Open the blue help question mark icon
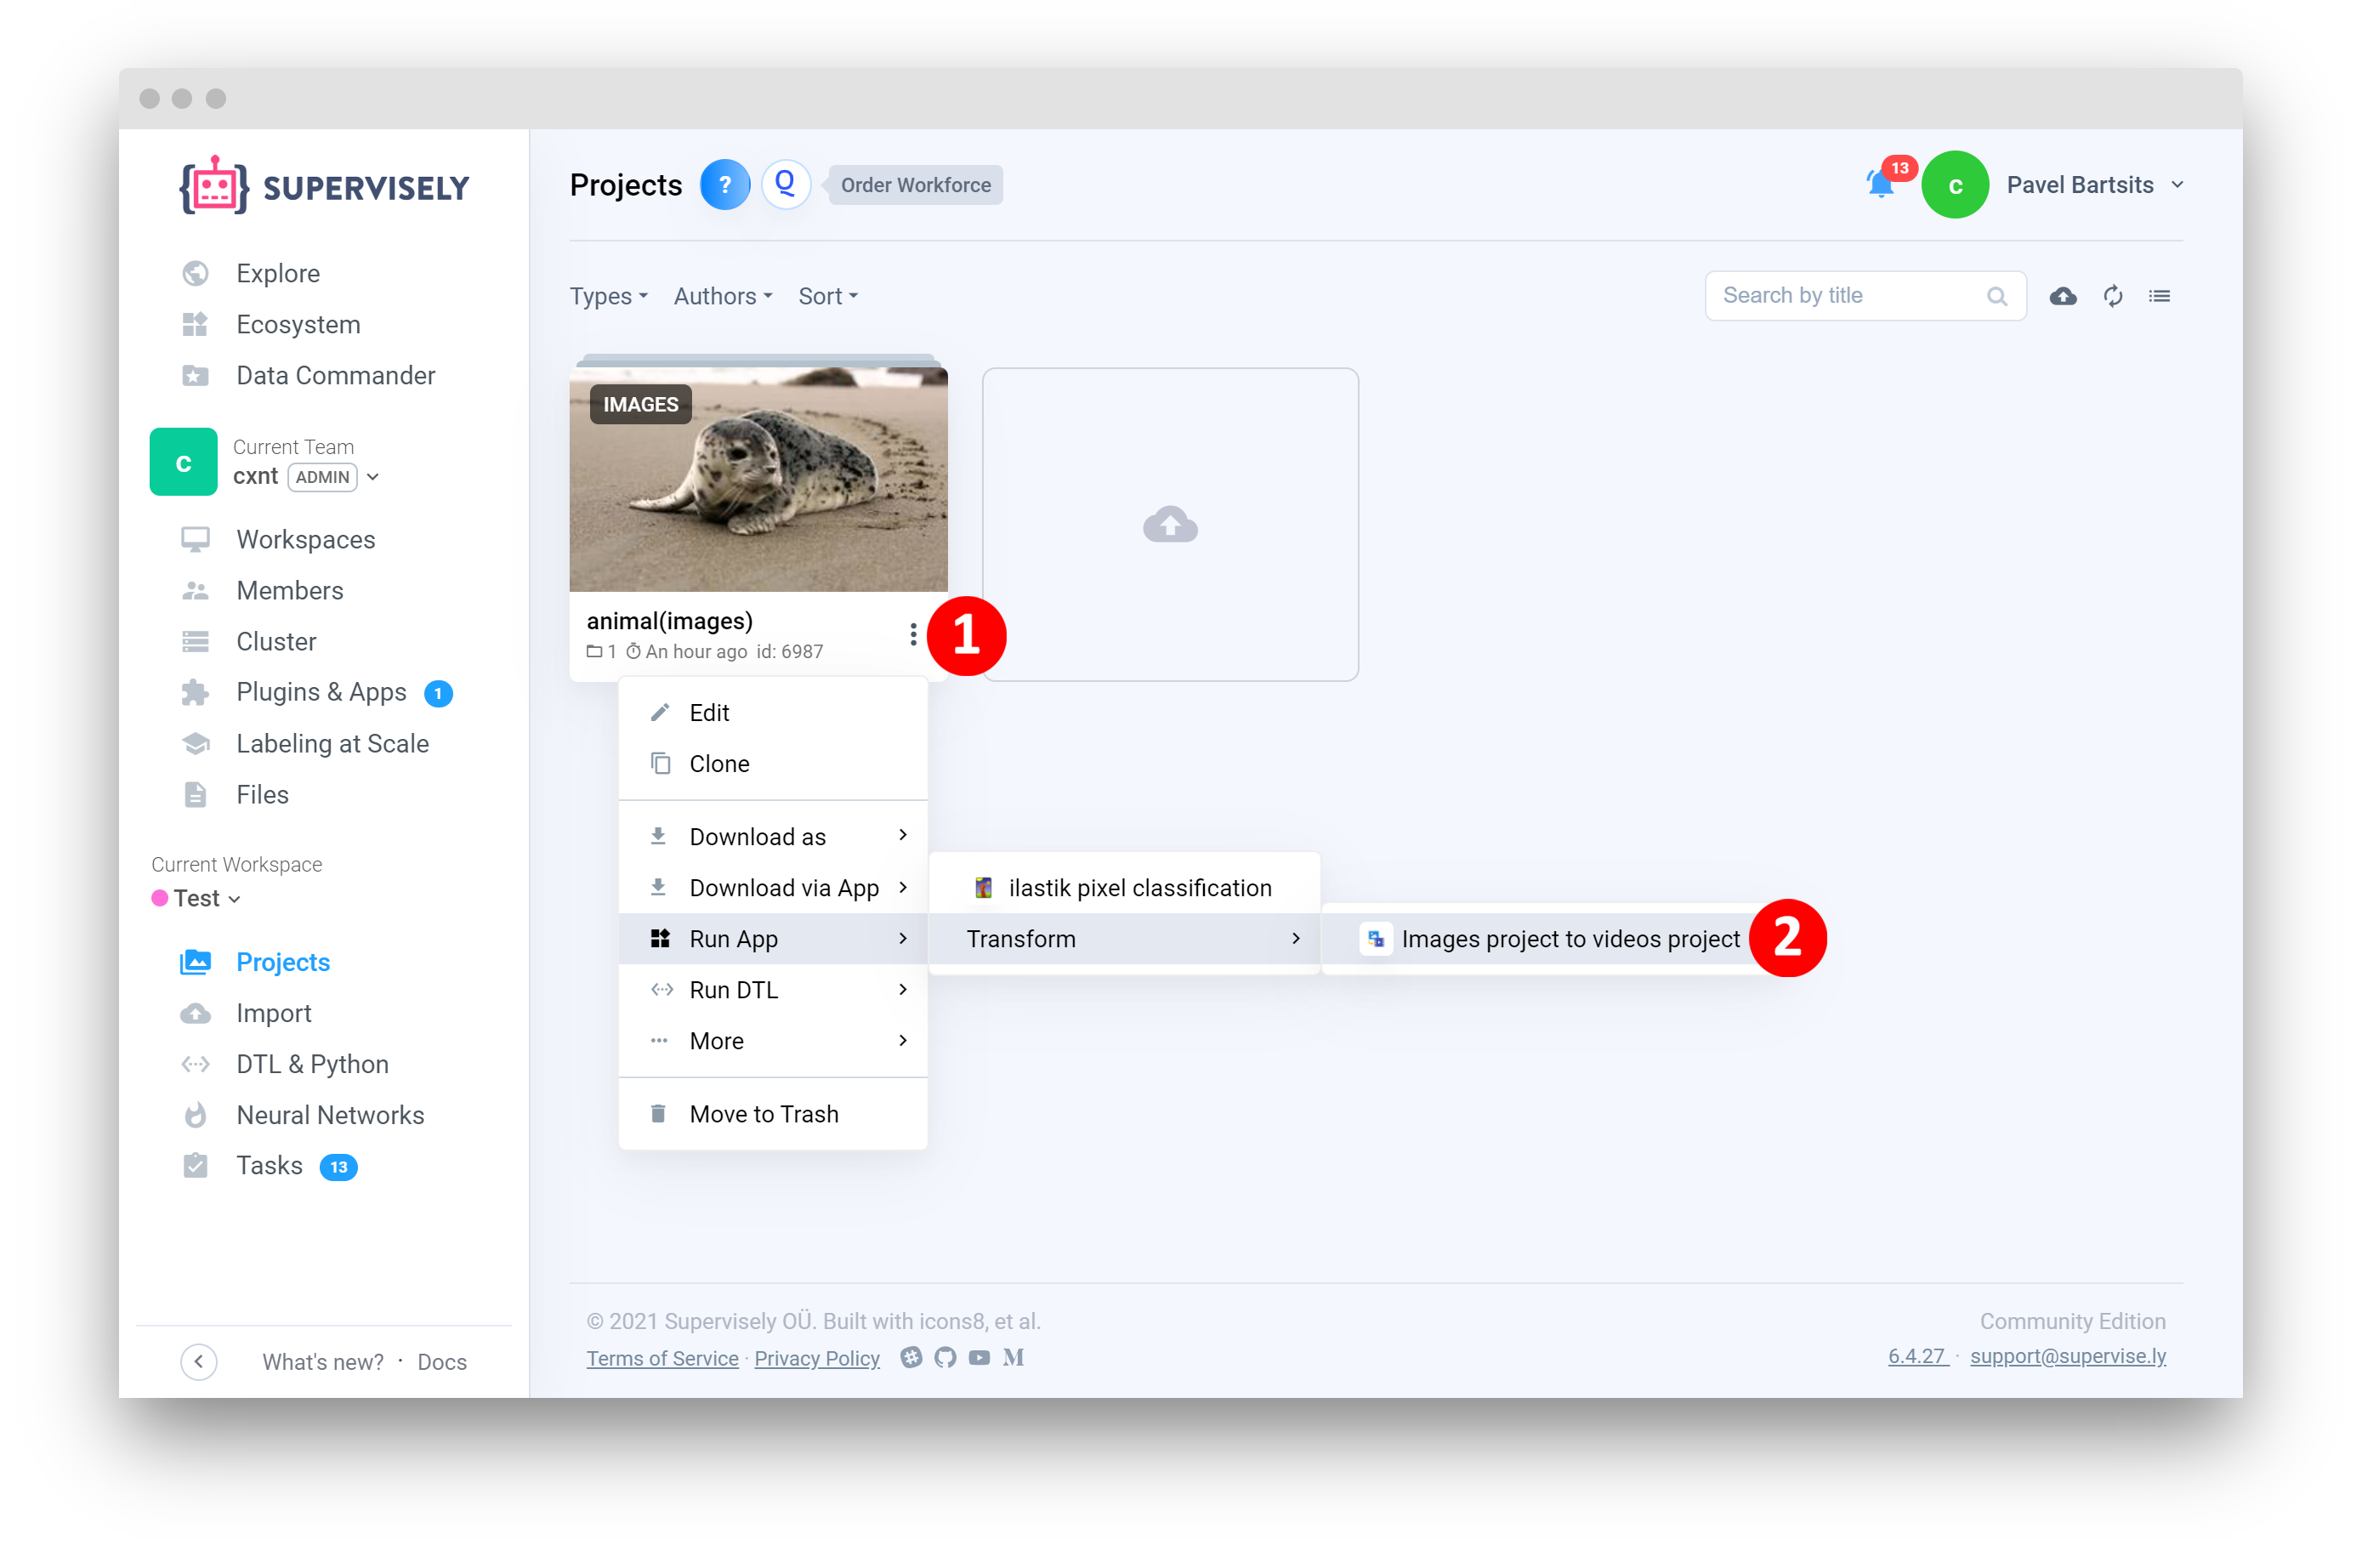Screen dimensions: 2362x1568 point(725,185)
